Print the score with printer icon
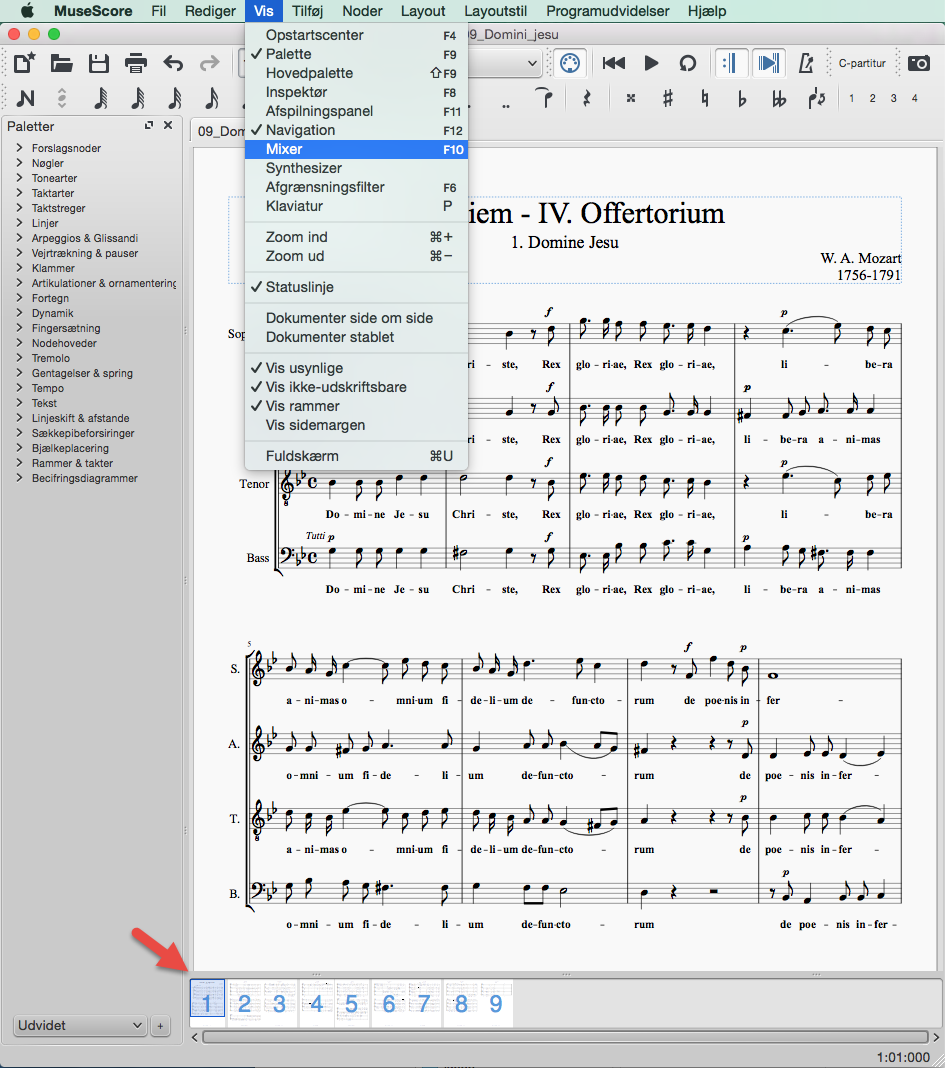Screen dimensions: 945x1068 coord(136,63)
